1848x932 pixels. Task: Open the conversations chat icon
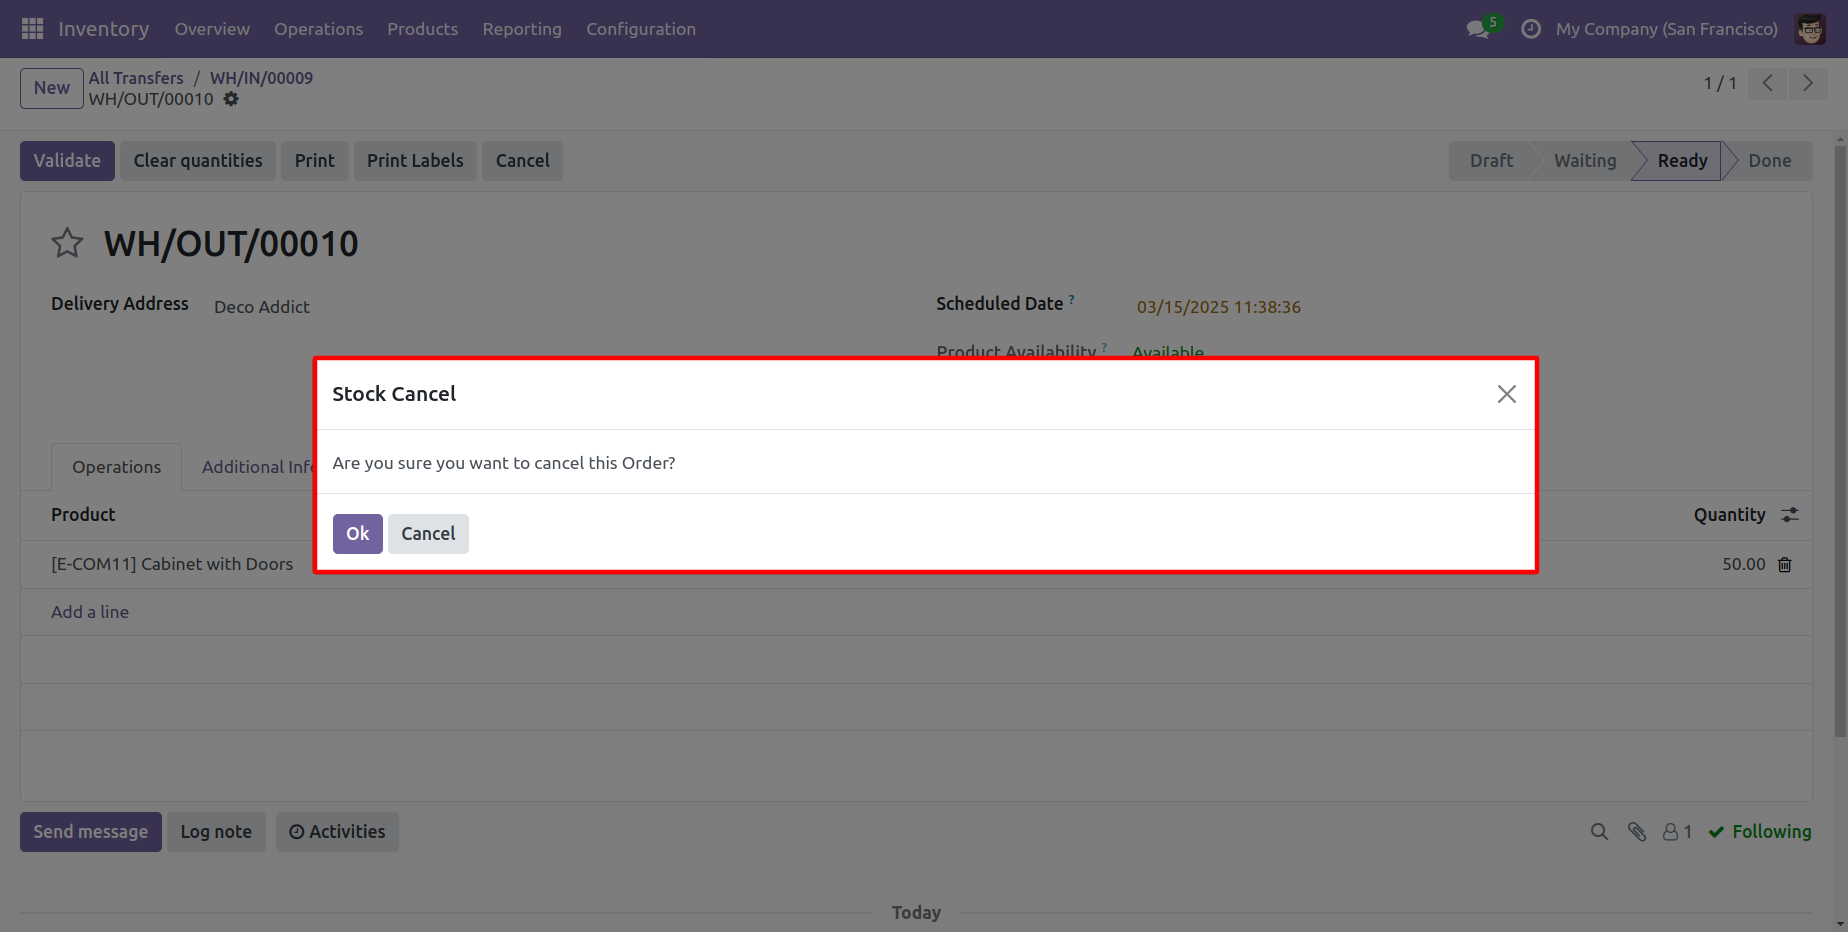click(x=1478, y=29)
